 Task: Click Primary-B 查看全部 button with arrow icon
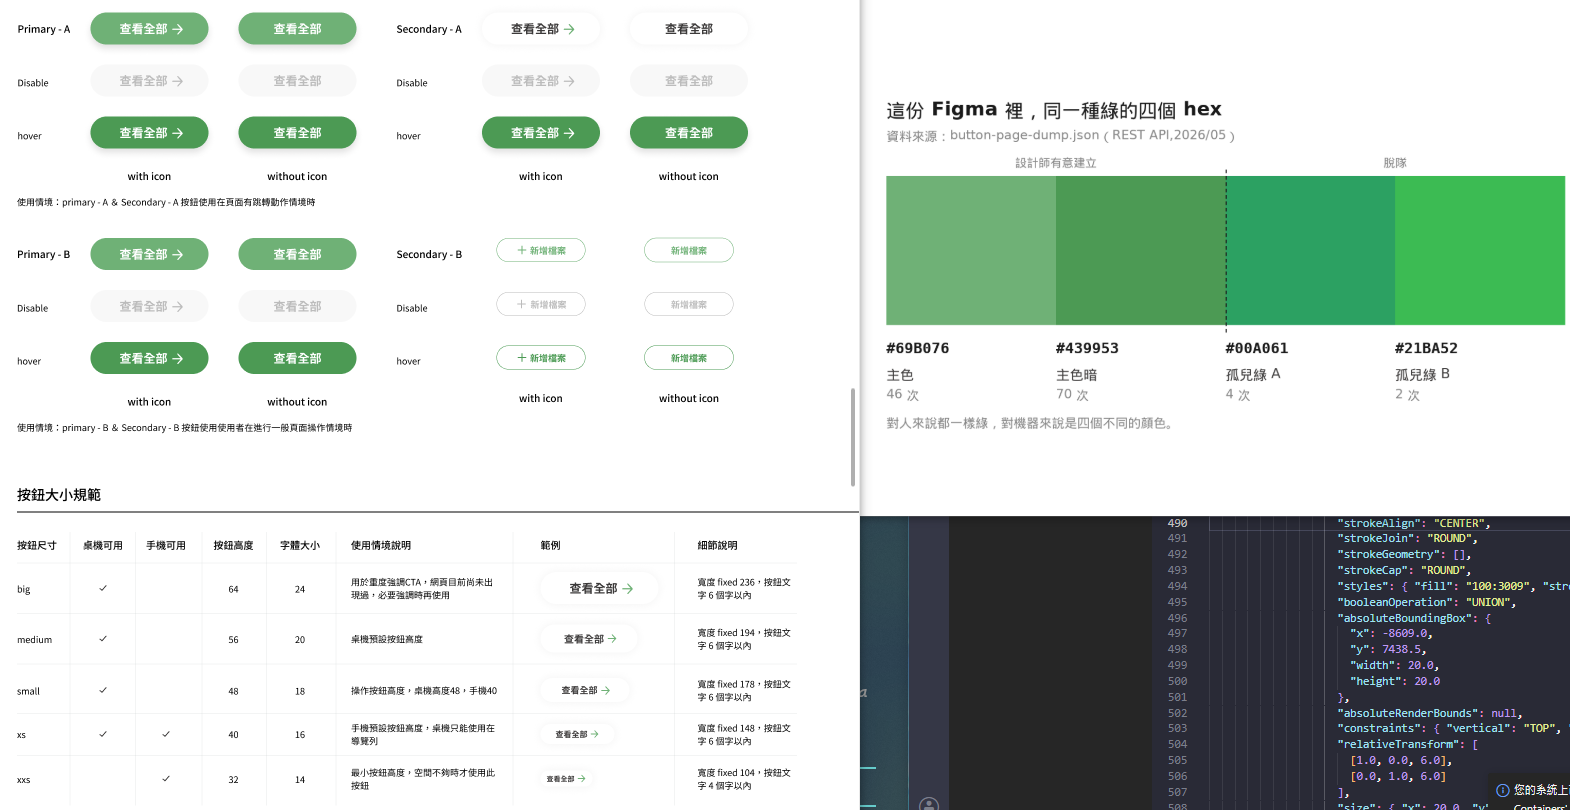149,254
